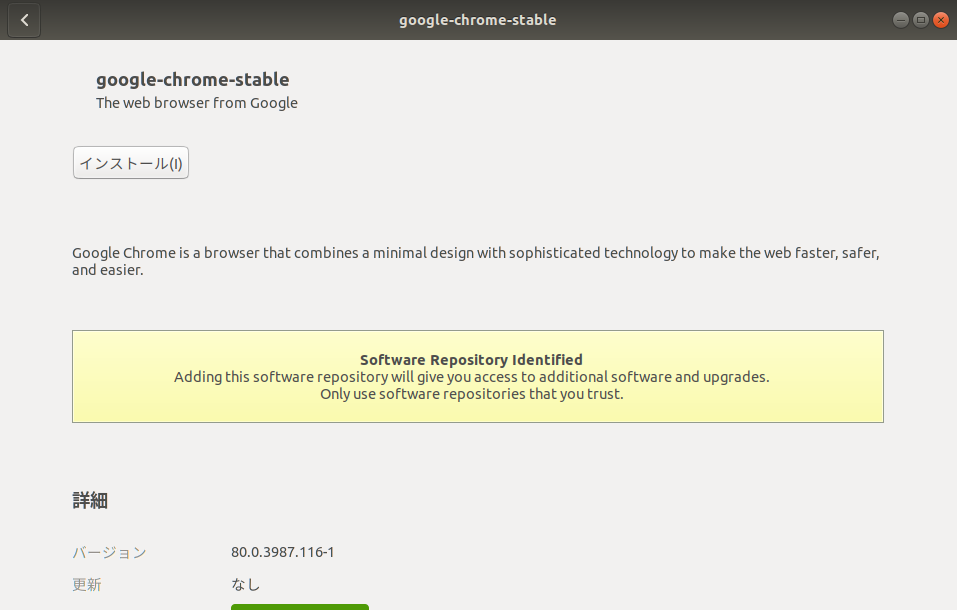Viewport: 957px width, 610px height.
Task: Maximize the software window
Action: coord(921,20)
